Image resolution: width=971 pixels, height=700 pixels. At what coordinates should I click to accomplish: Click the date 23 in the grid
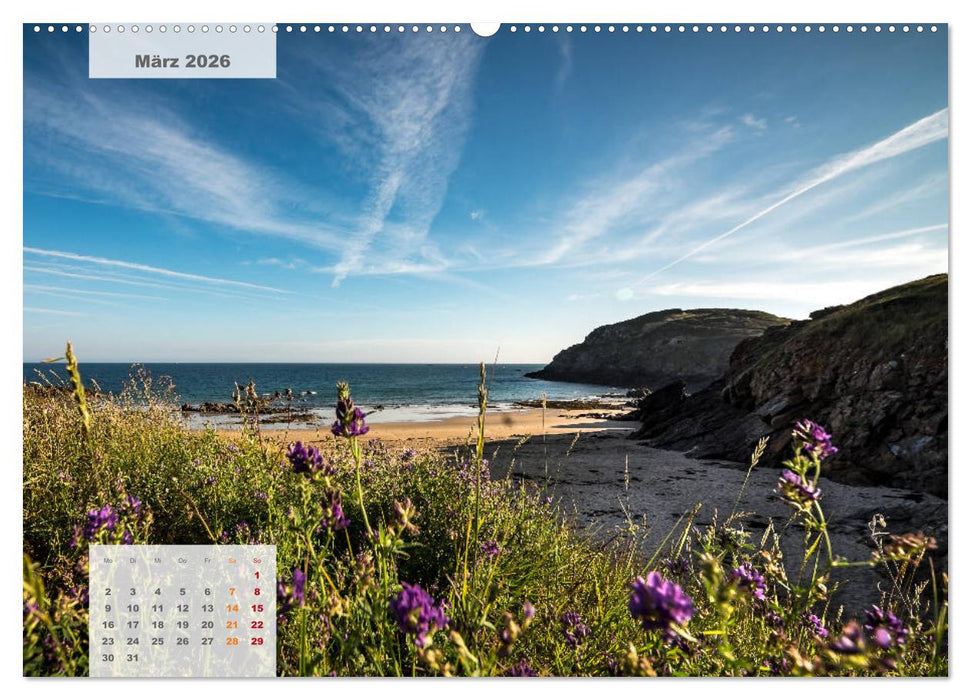coord(109,642)
